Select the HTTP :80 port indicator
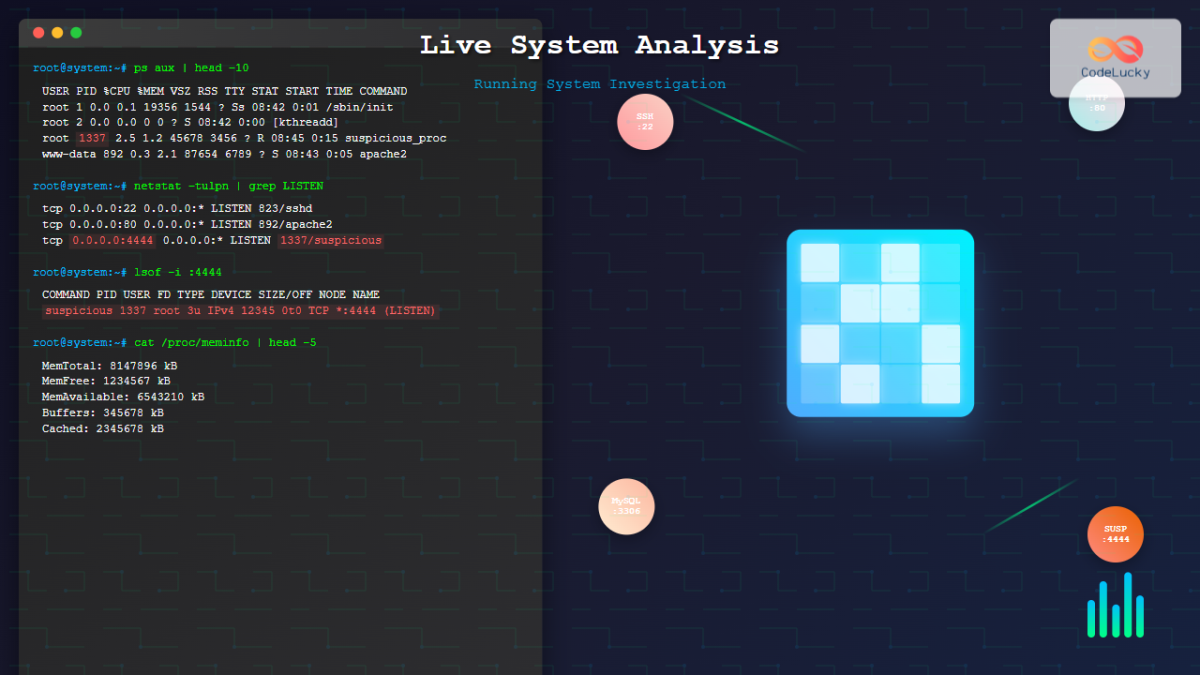The width and height of the screenshot is (1200, 675). click(x=1097, y=103)
